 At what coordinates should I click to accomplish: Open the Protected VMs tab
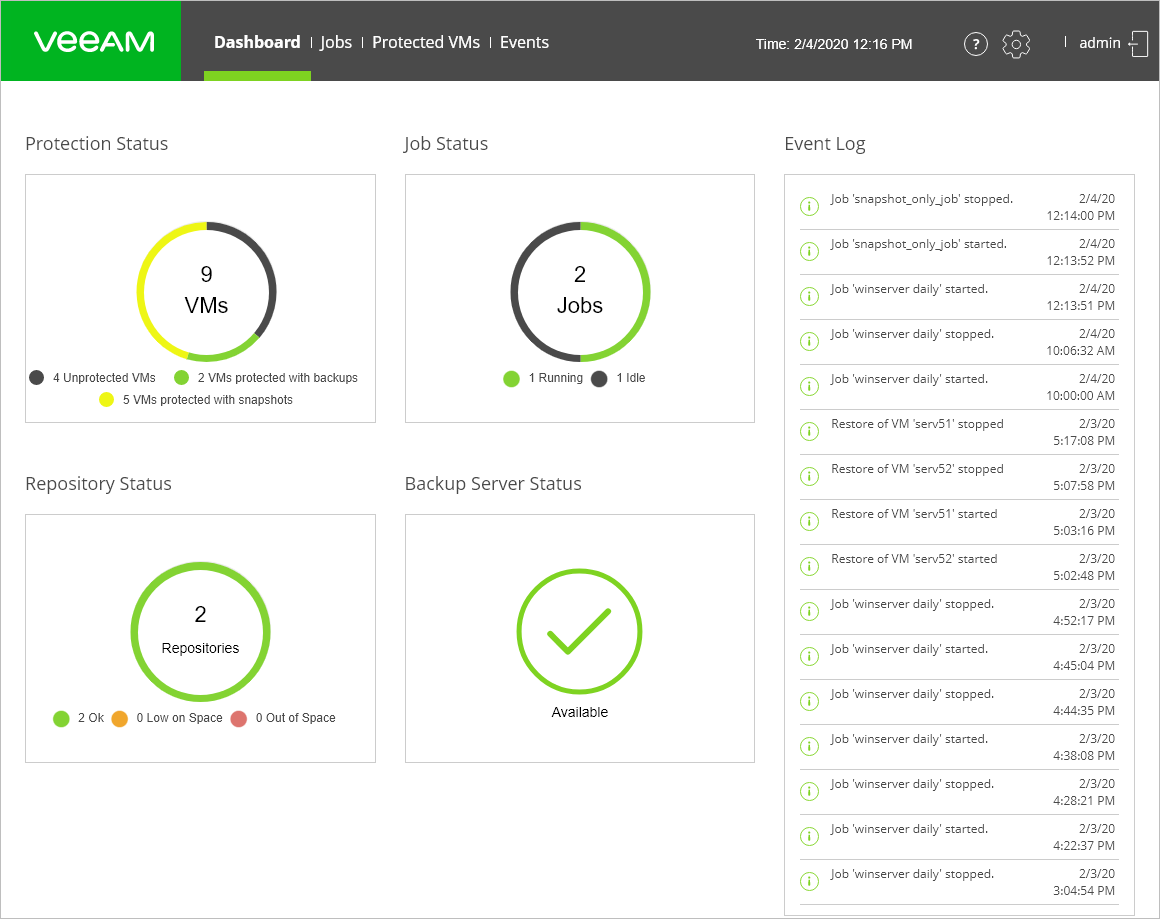[426, 42]
